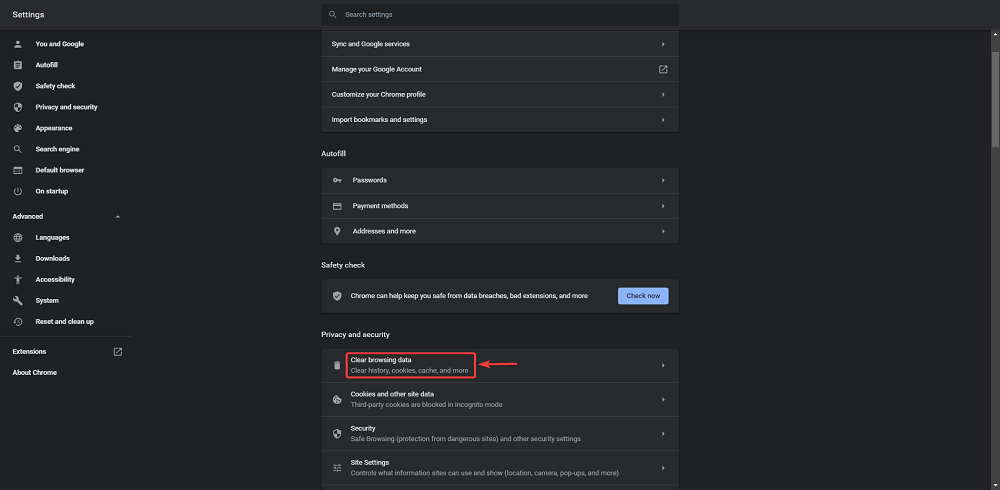Select Search engine in sidebar menu
Viewport: 1000px width, 490px height.
point(57,149)
